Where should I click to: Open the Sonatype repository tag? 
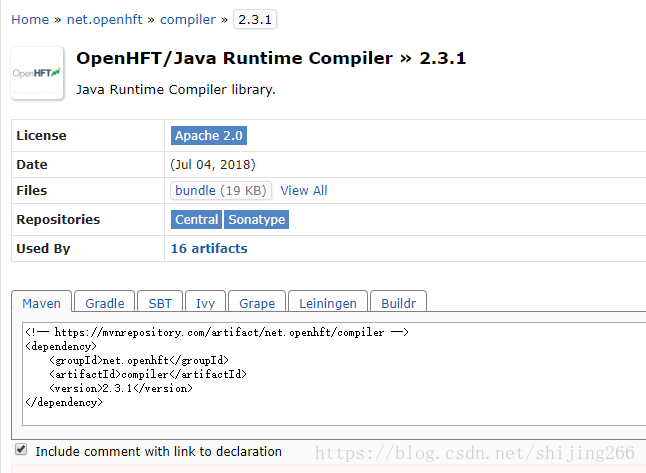pos(256,219)
